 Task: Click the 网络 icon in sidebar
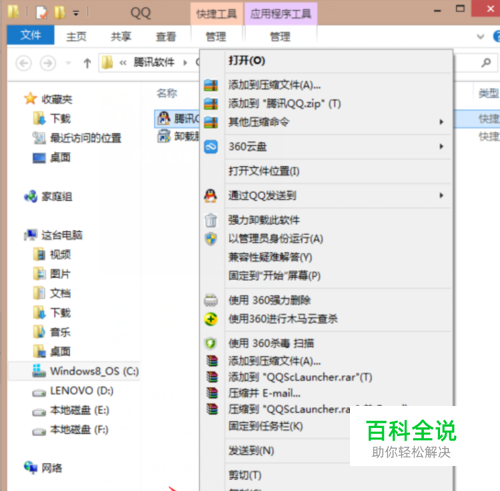[x=31, y=468]
